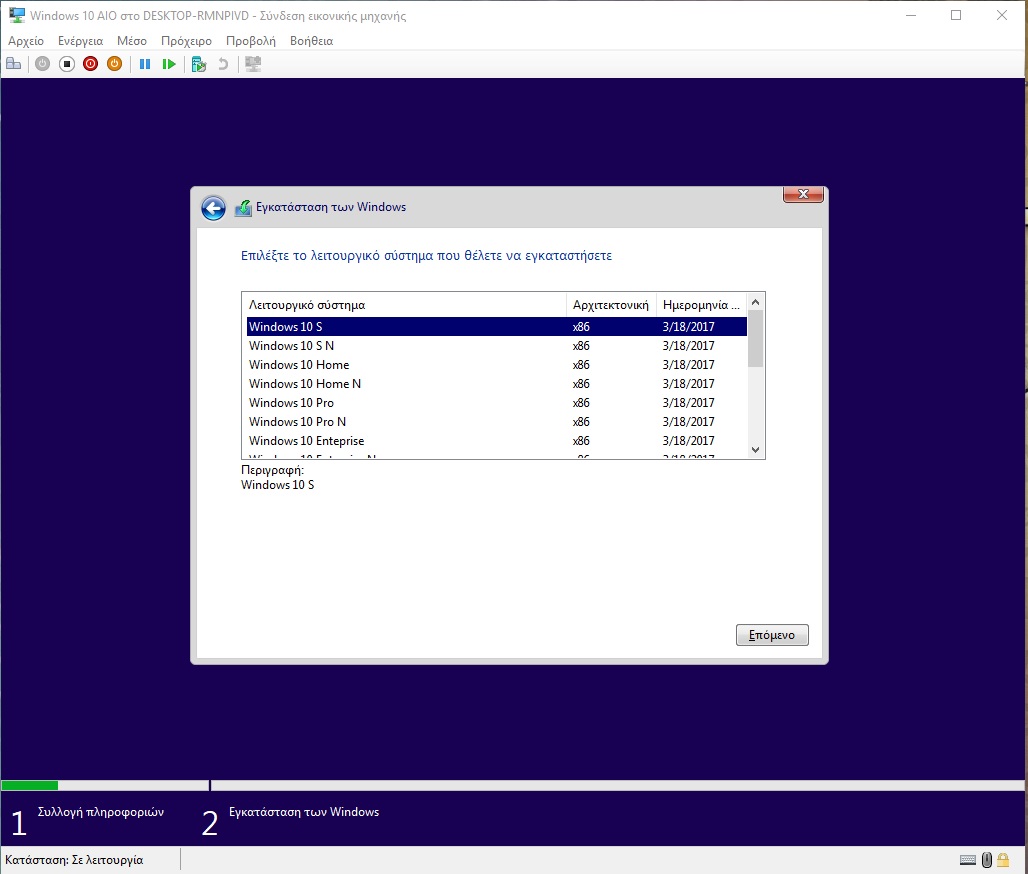Click the mouse status icon
The image size is (1028, 874).
pyautogui.click(x=987, y=860)
